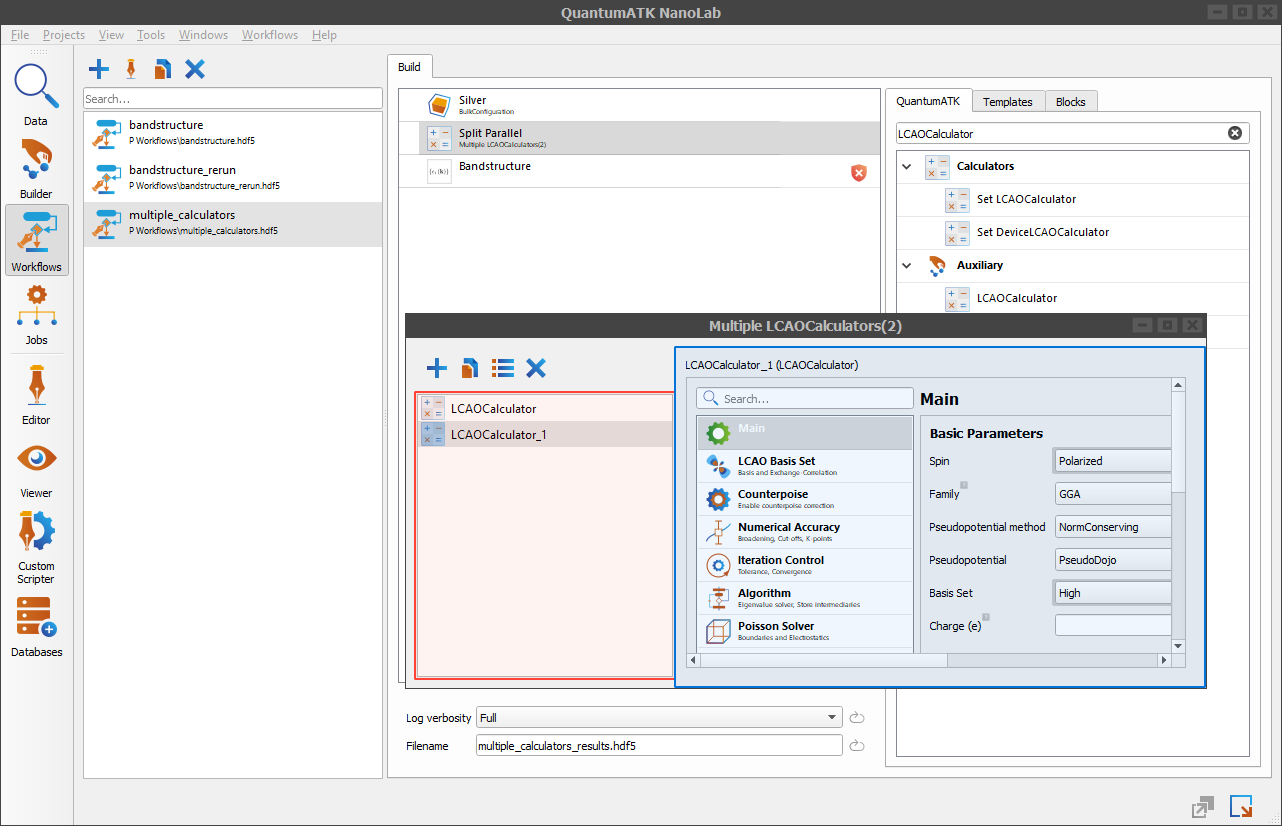This screenshot has height=826, width=1282.
Task: Open the Spin dropdown
Action: tap(1113, 461)
